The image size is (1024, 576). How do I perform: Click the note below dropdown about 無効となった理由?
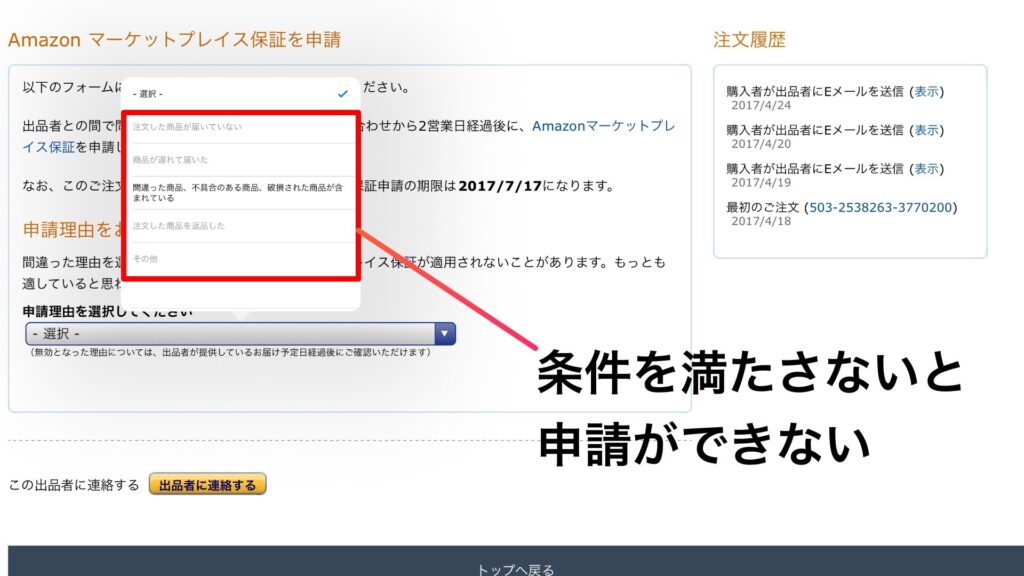pyautogui.click(x=229, y=352)
